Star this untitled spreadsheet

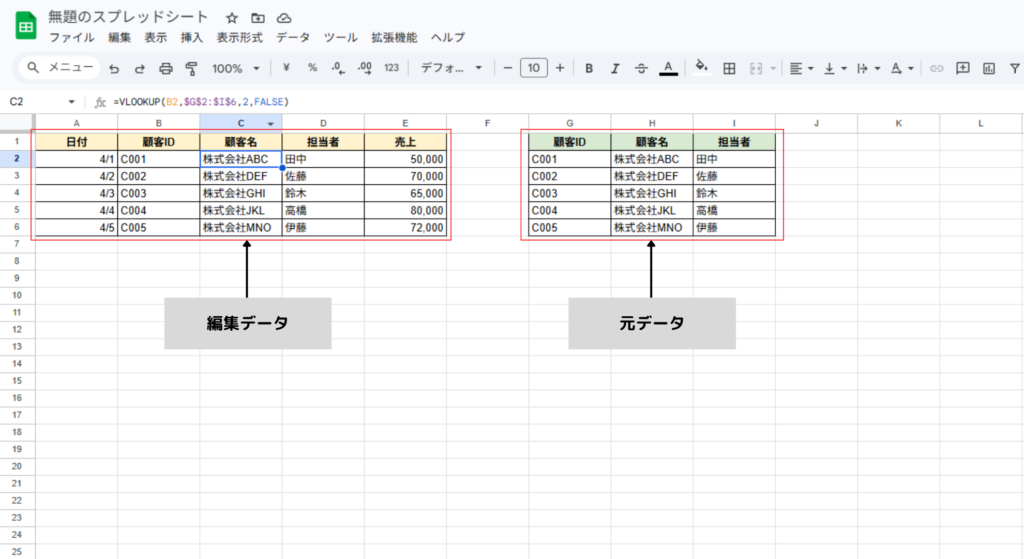pyautogui.click(x=232, y=18)
